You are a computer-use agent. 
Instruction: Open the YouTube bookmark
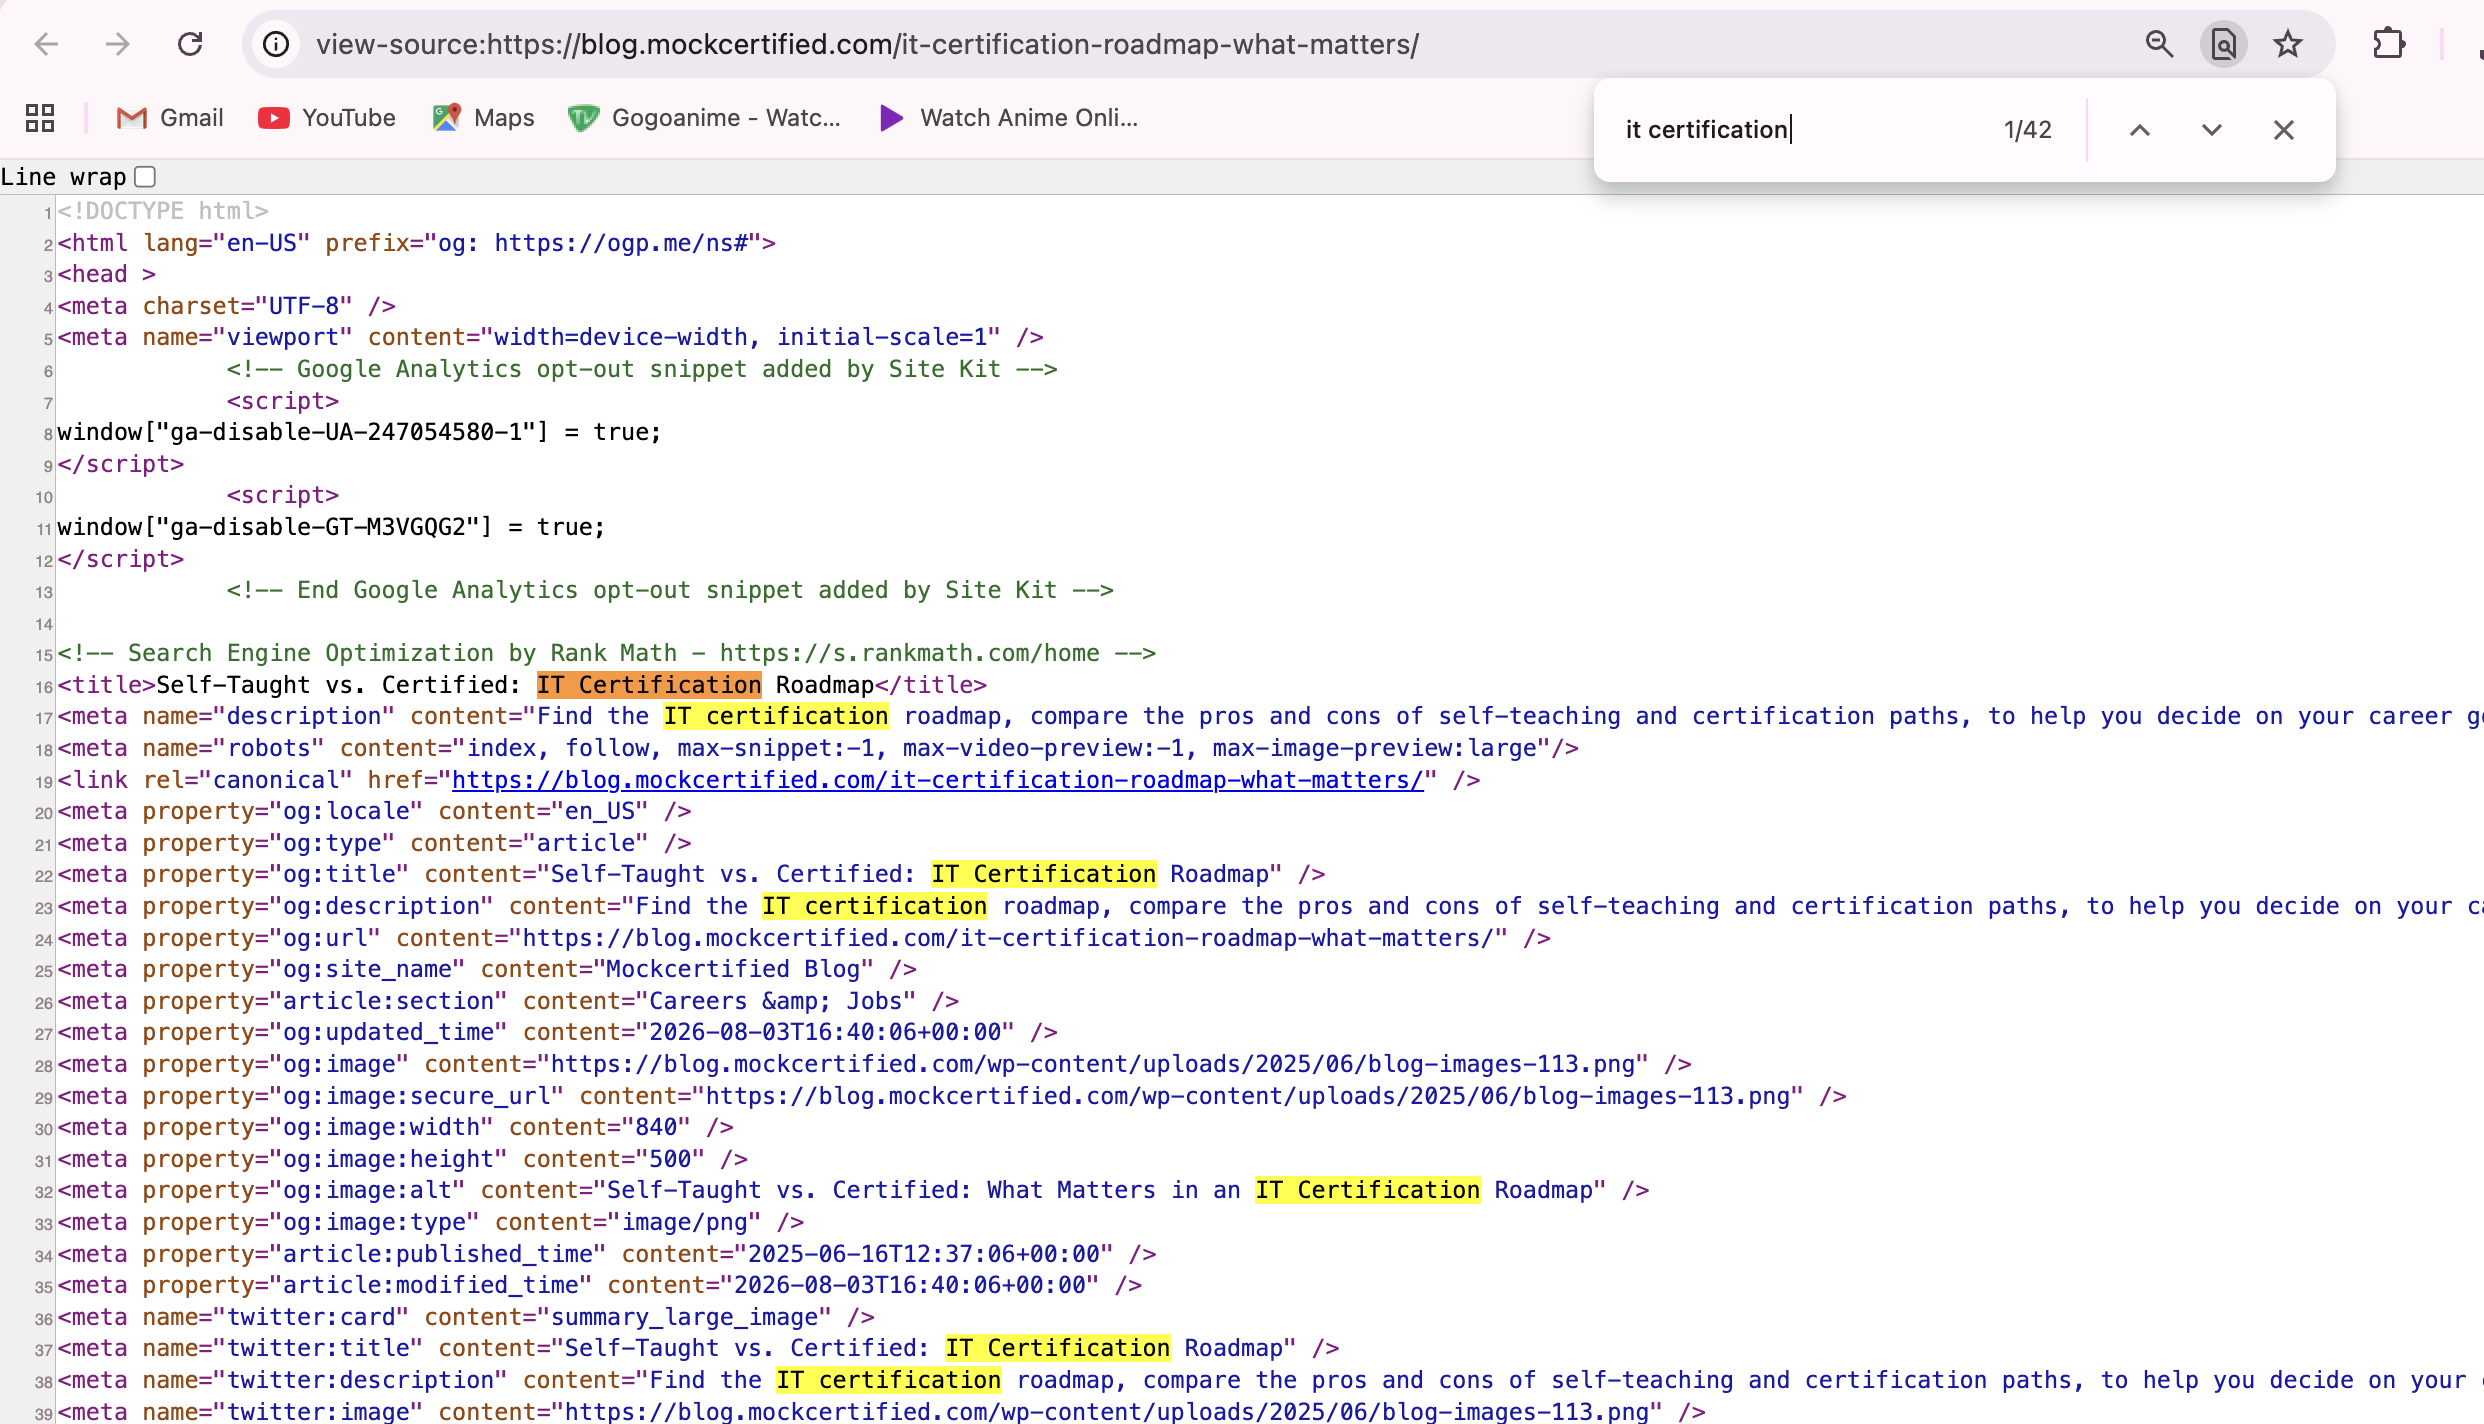327,118
